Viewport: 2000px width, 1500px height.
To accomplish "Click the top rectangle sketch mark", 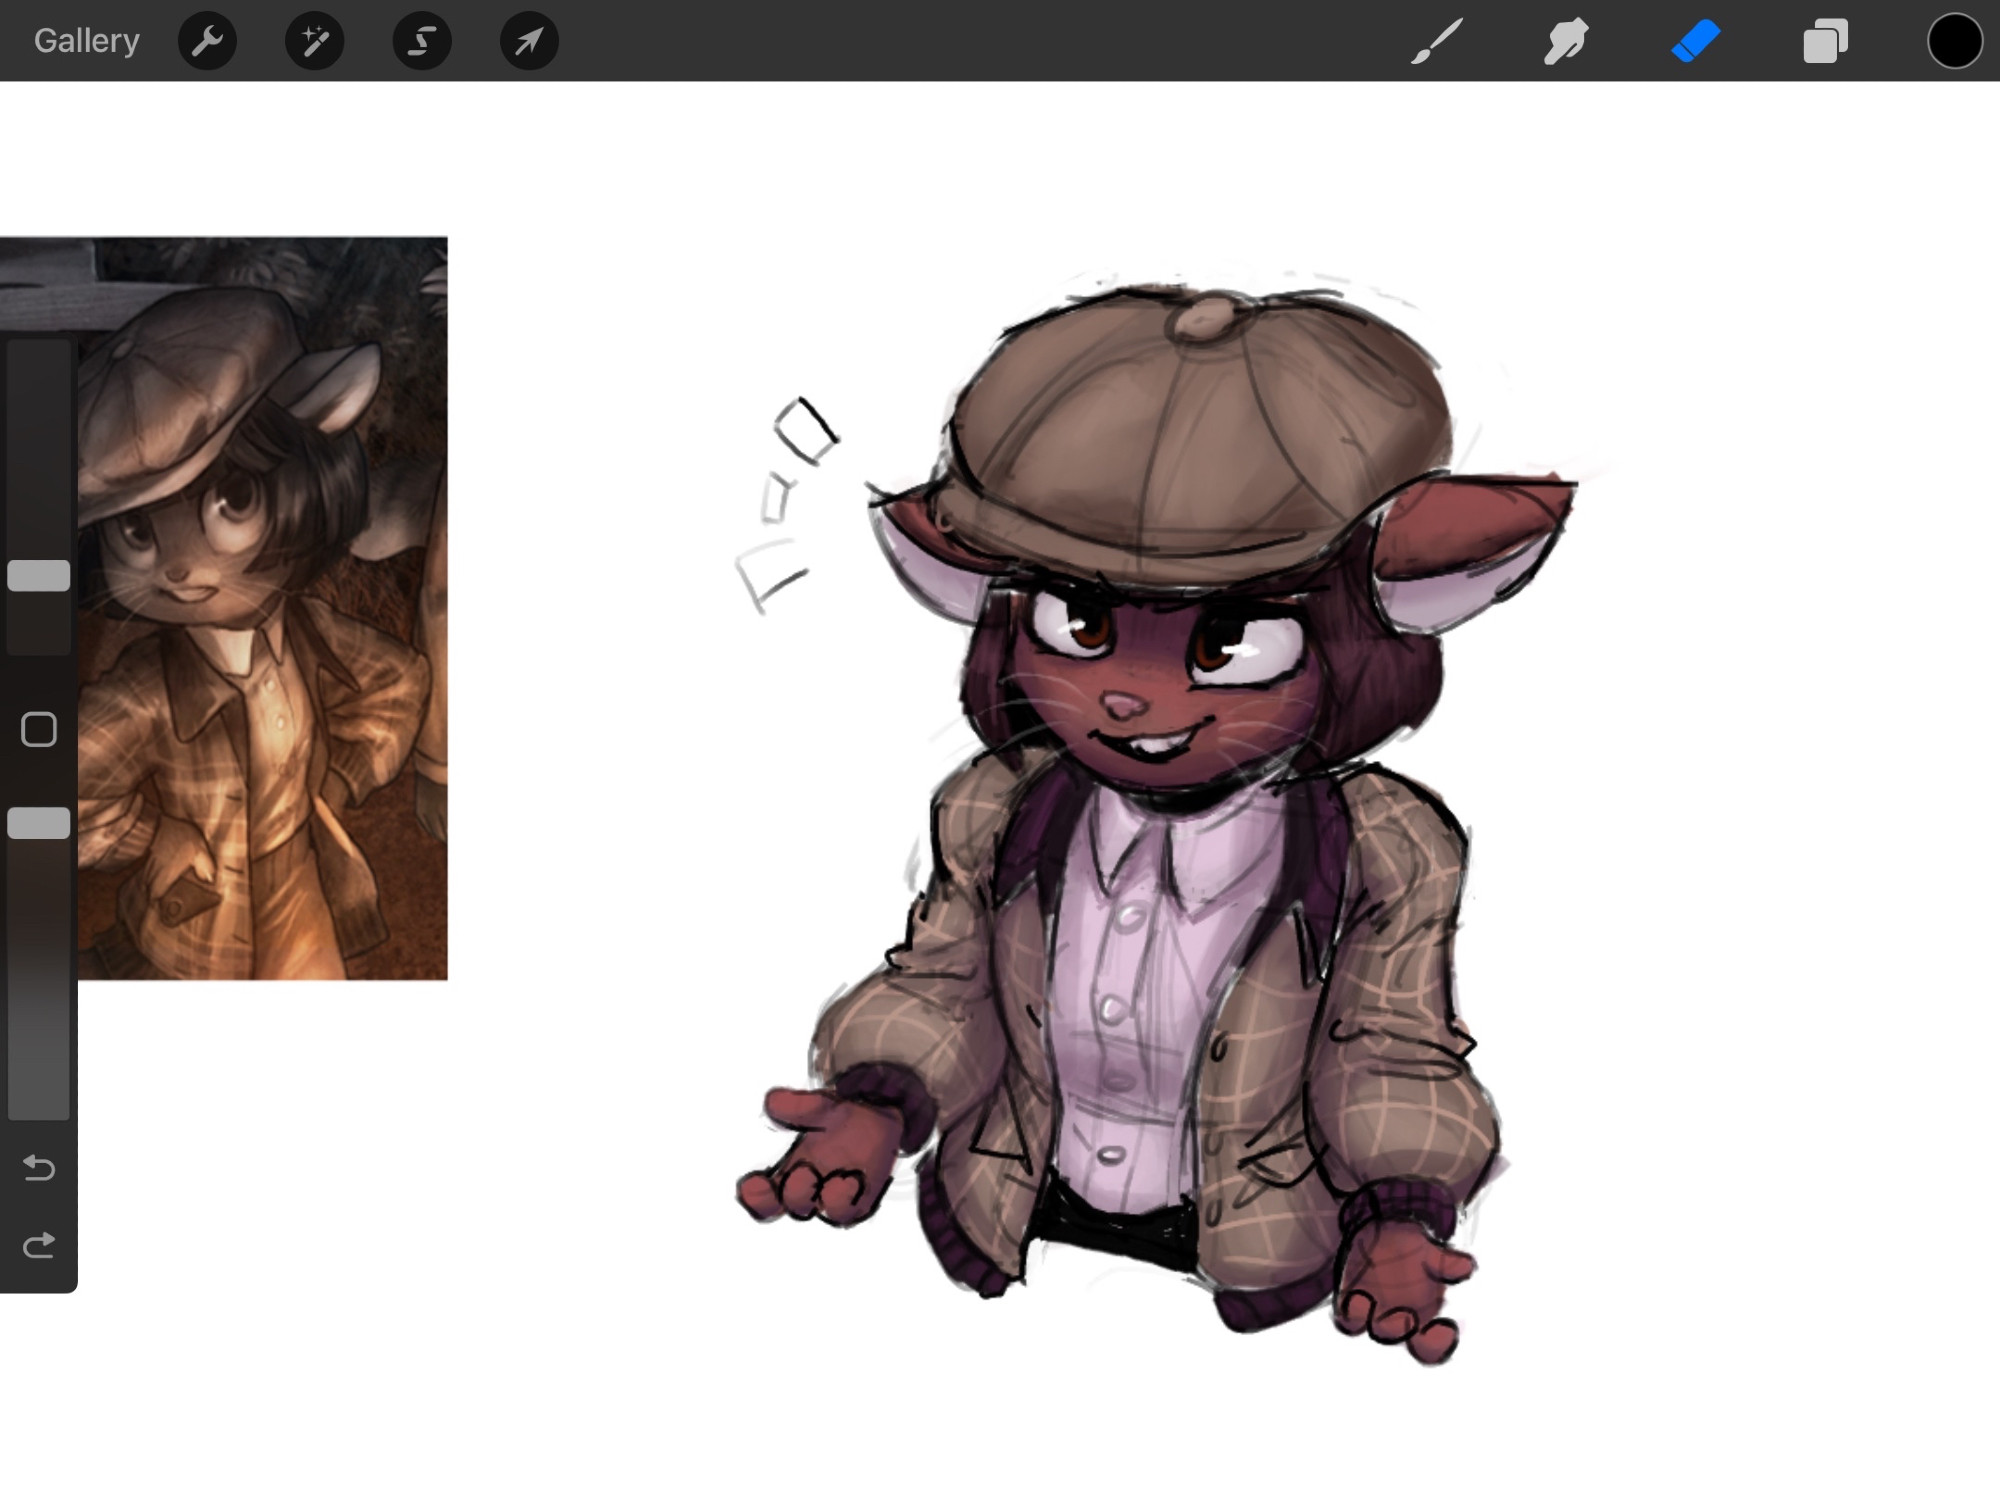I will tap(805, 430).
